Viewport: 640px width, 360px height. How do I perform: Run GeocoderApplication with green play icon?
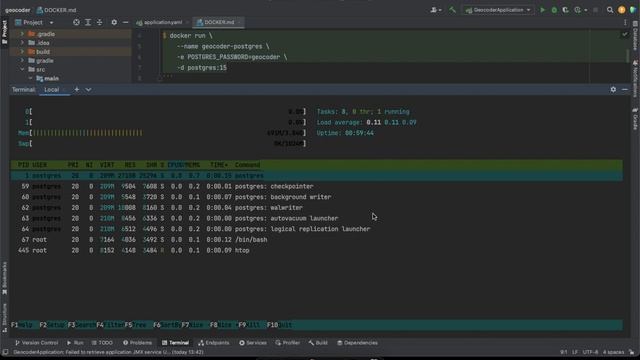542,10
